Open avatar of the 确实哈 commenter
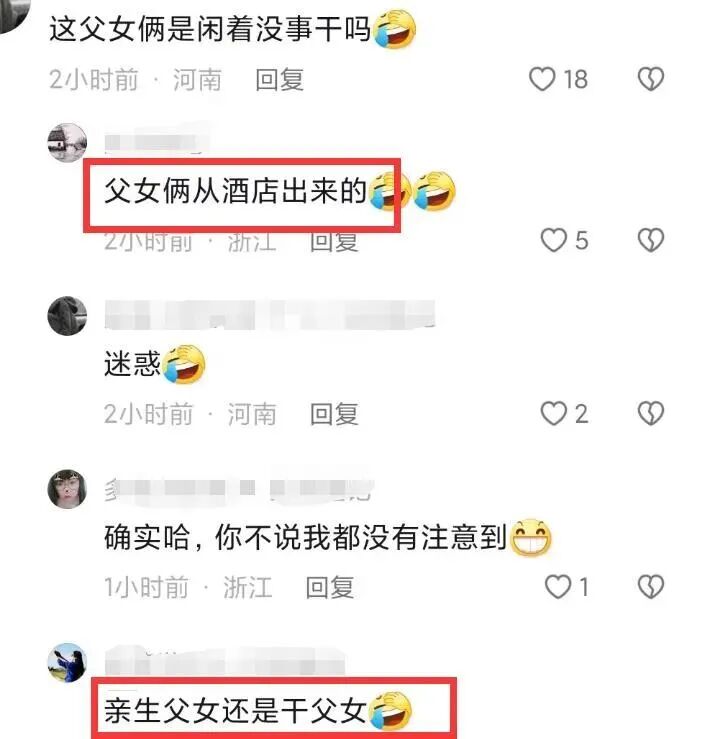Screen dimensions: 712x739 tap(67, 489)
